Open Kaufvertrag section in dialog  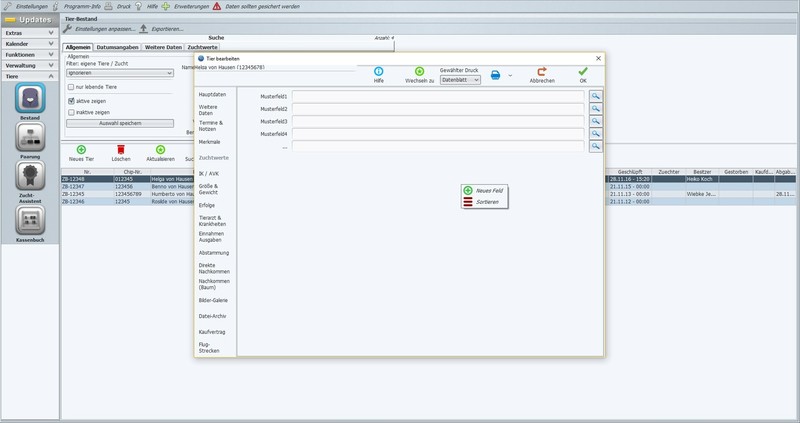(x=212, y=332)
